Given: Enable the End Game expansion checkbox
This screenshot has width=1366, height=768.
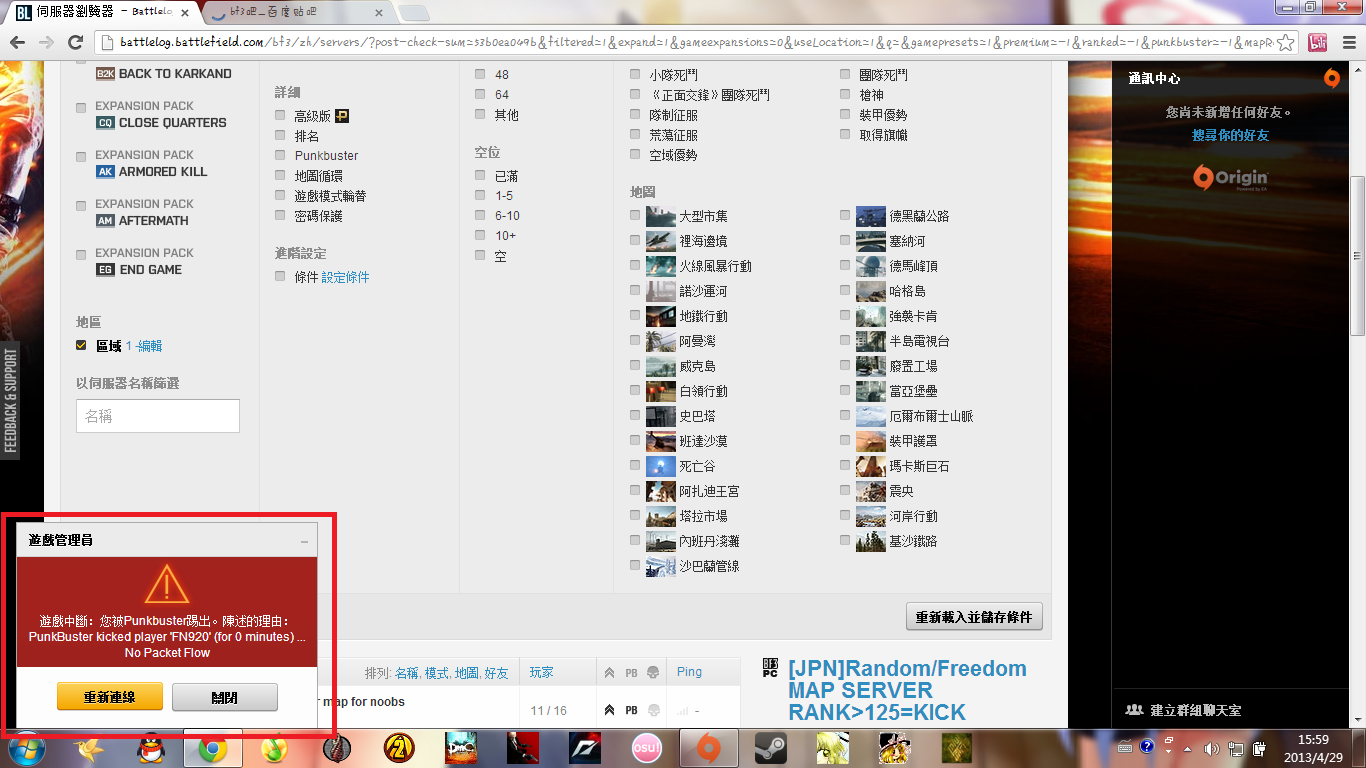Looking at the screenshot, I should 81,255.
